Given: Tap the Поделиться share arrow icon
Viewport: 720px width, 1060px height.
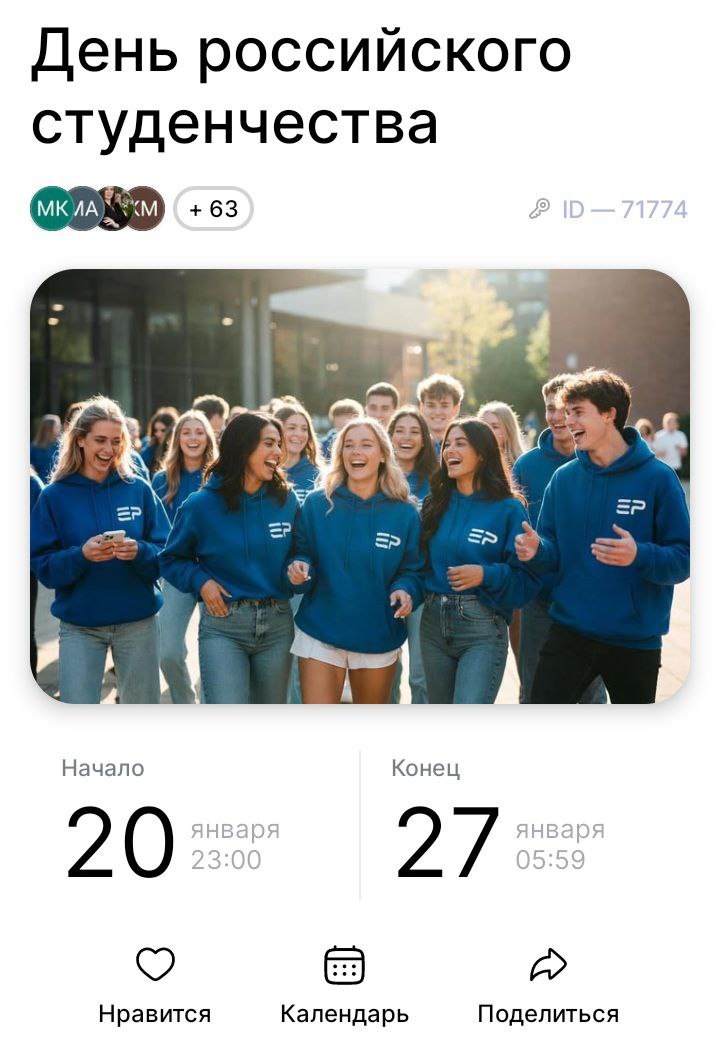Looking at the screenshot, I should (548, 965).
